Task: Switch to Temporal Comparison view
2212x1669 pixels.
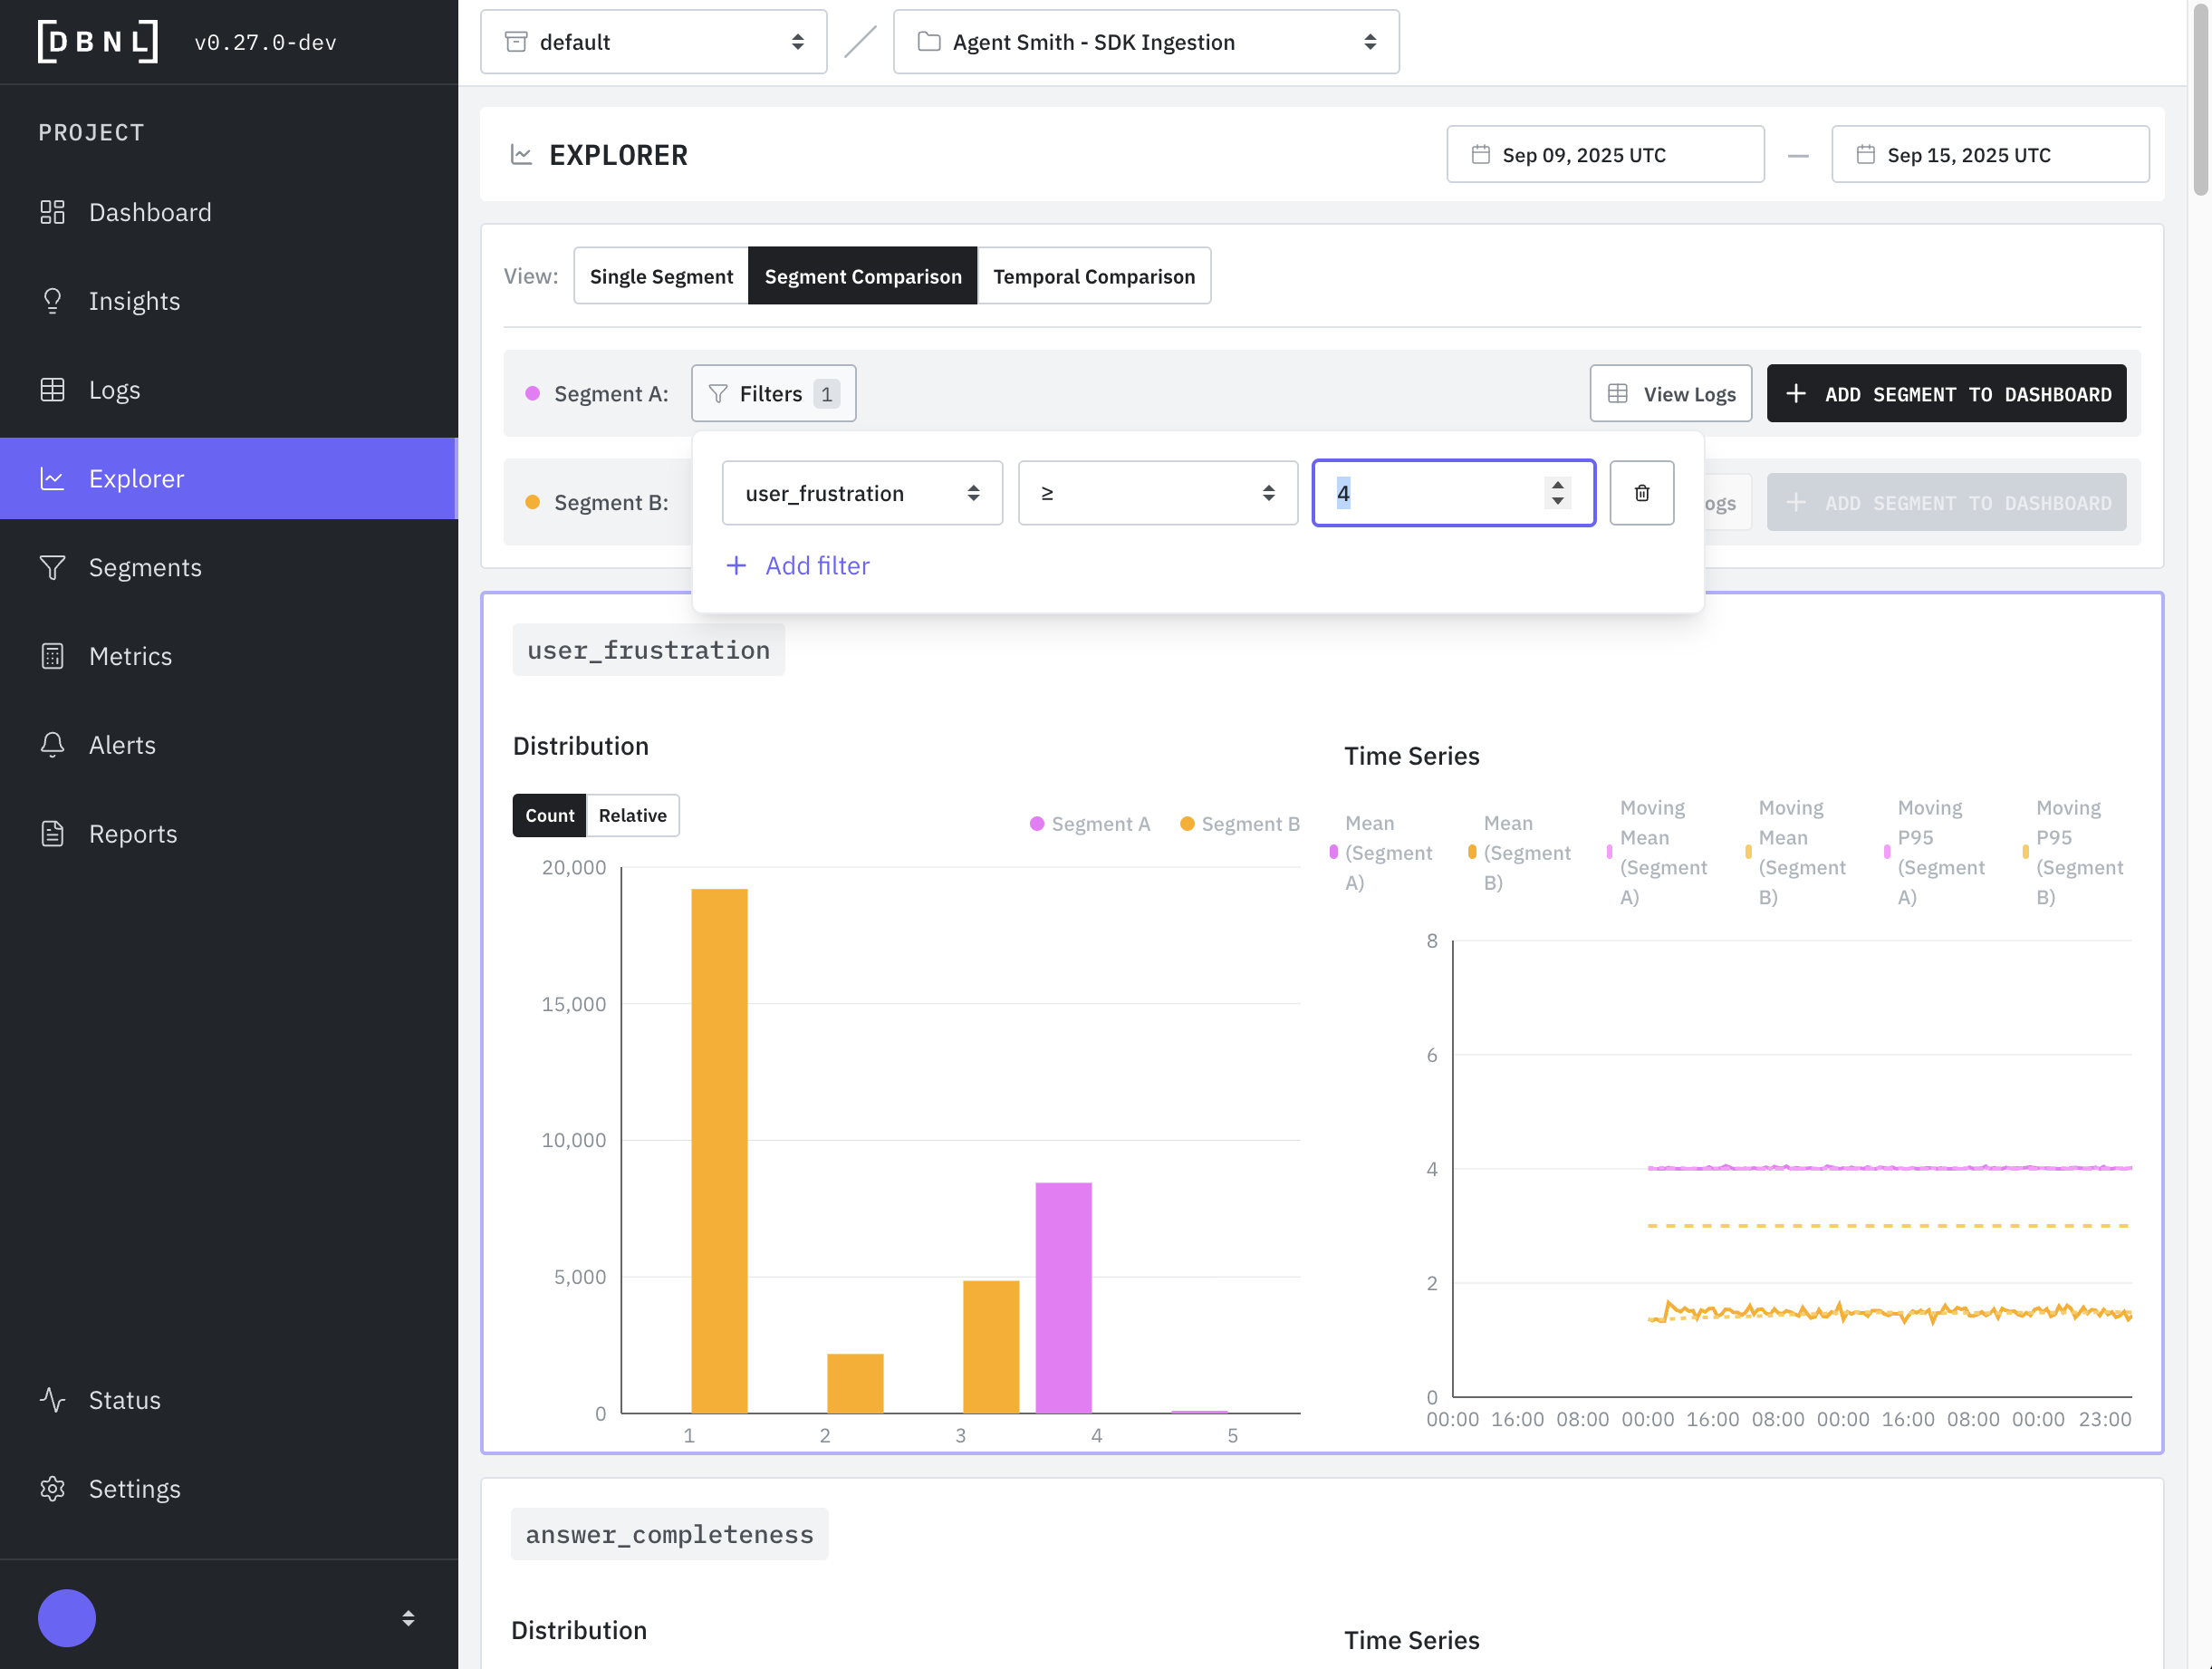Action: click(x=1093, y=276)
